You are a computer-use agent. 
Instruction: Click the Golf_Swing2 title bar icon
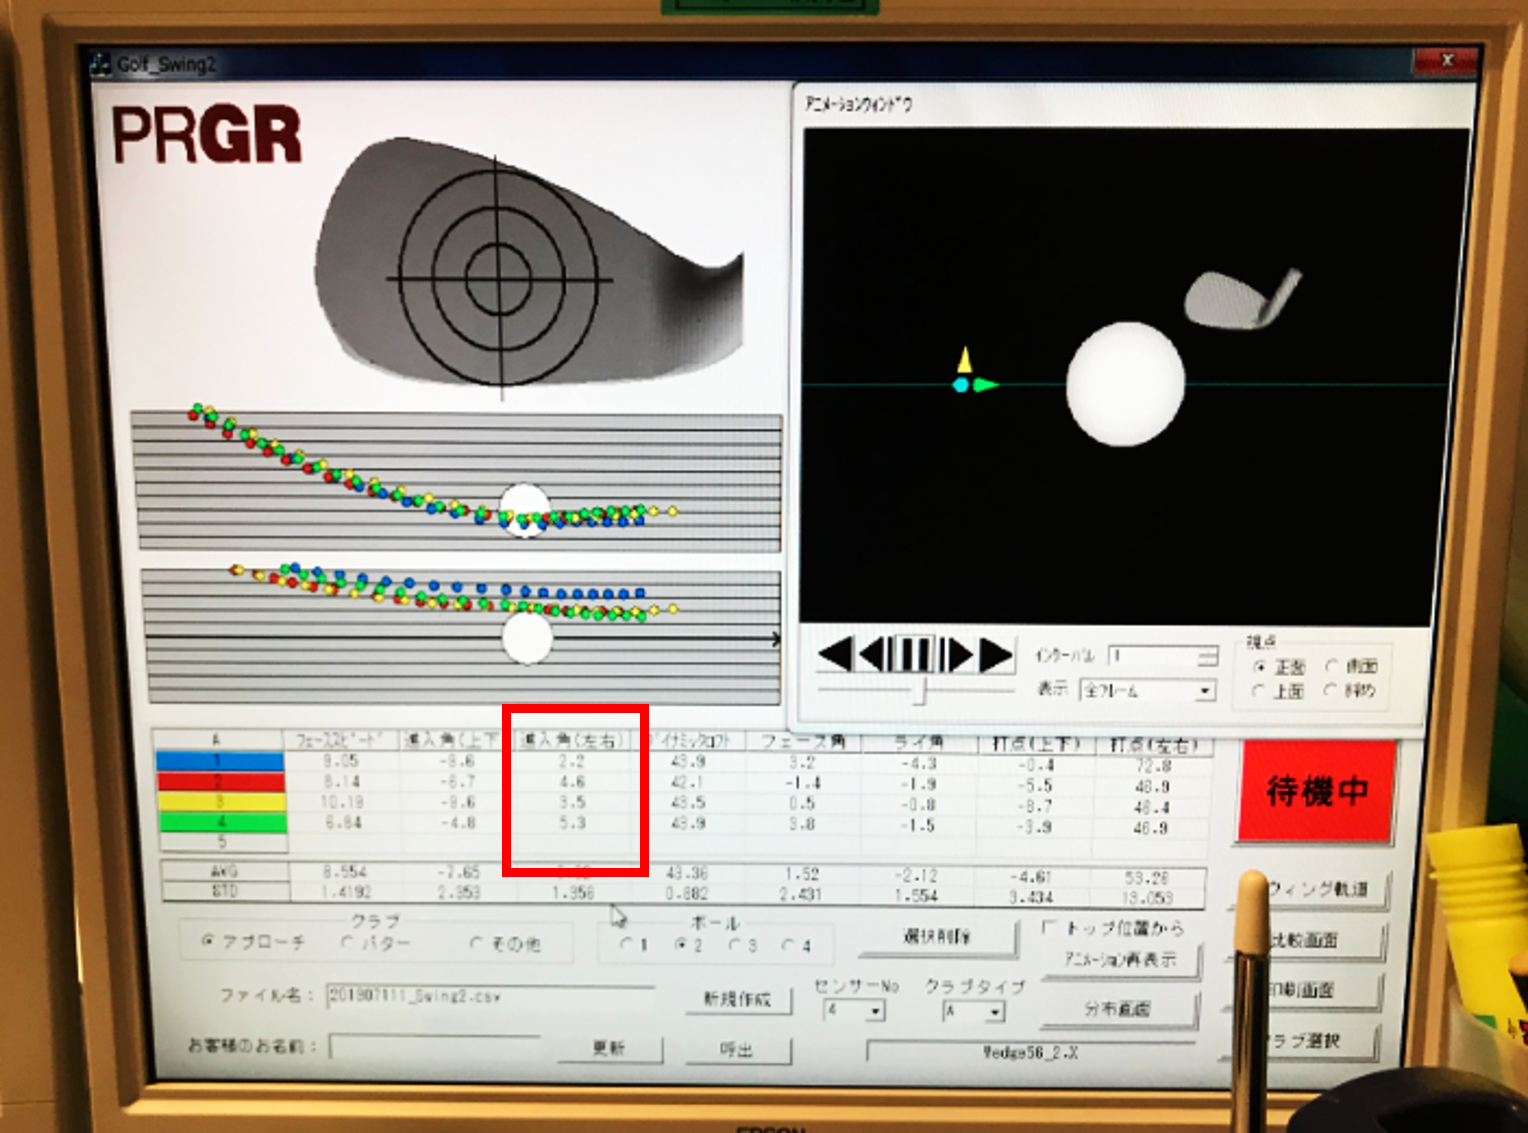[x=101, y=64]
